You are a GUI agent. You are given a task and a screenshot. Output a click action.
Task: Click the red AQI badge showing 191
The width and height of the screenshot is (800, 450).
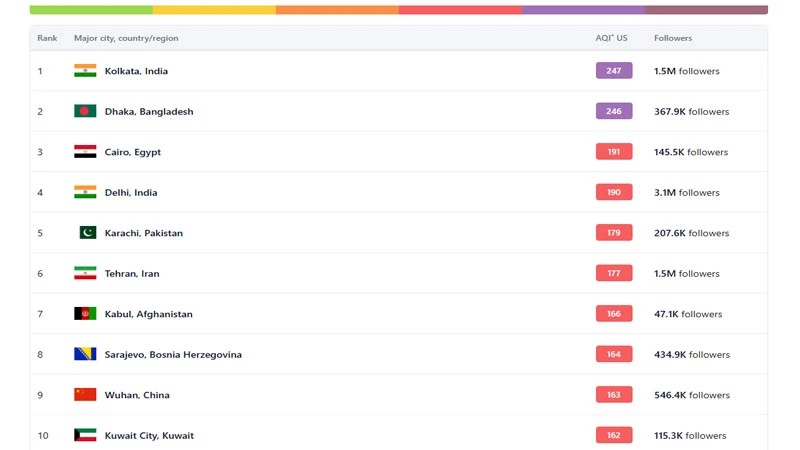pyautogui.click(x=614, y=152)
